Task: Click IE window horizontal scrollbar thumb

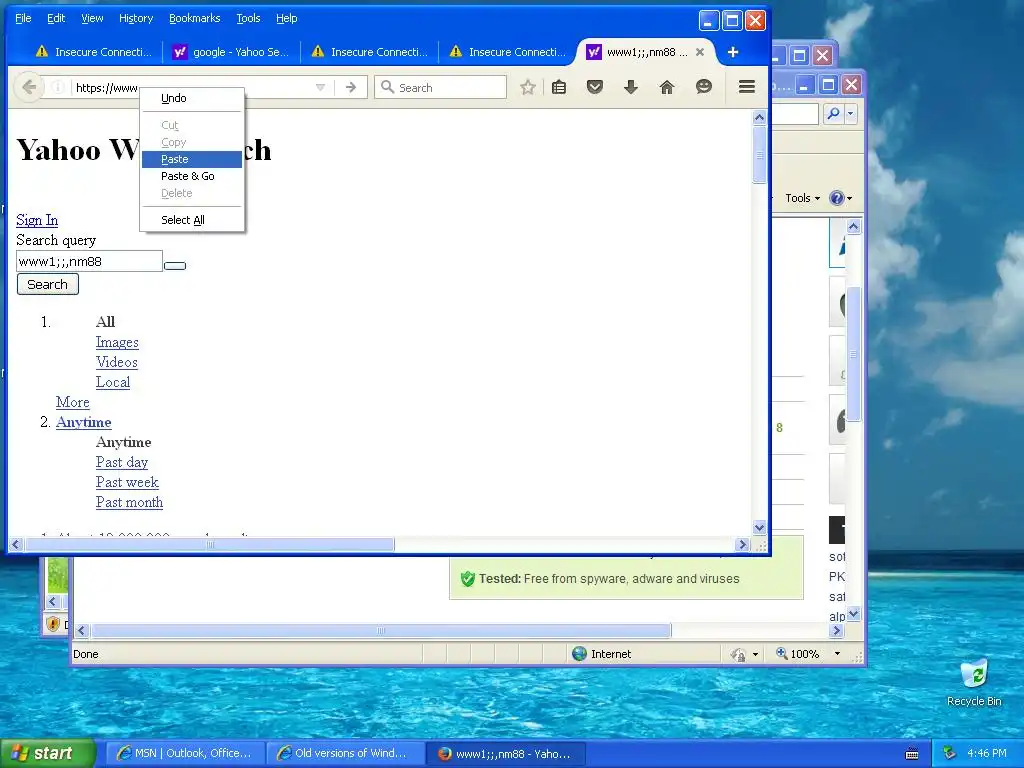Action: (x=381, y=631)
